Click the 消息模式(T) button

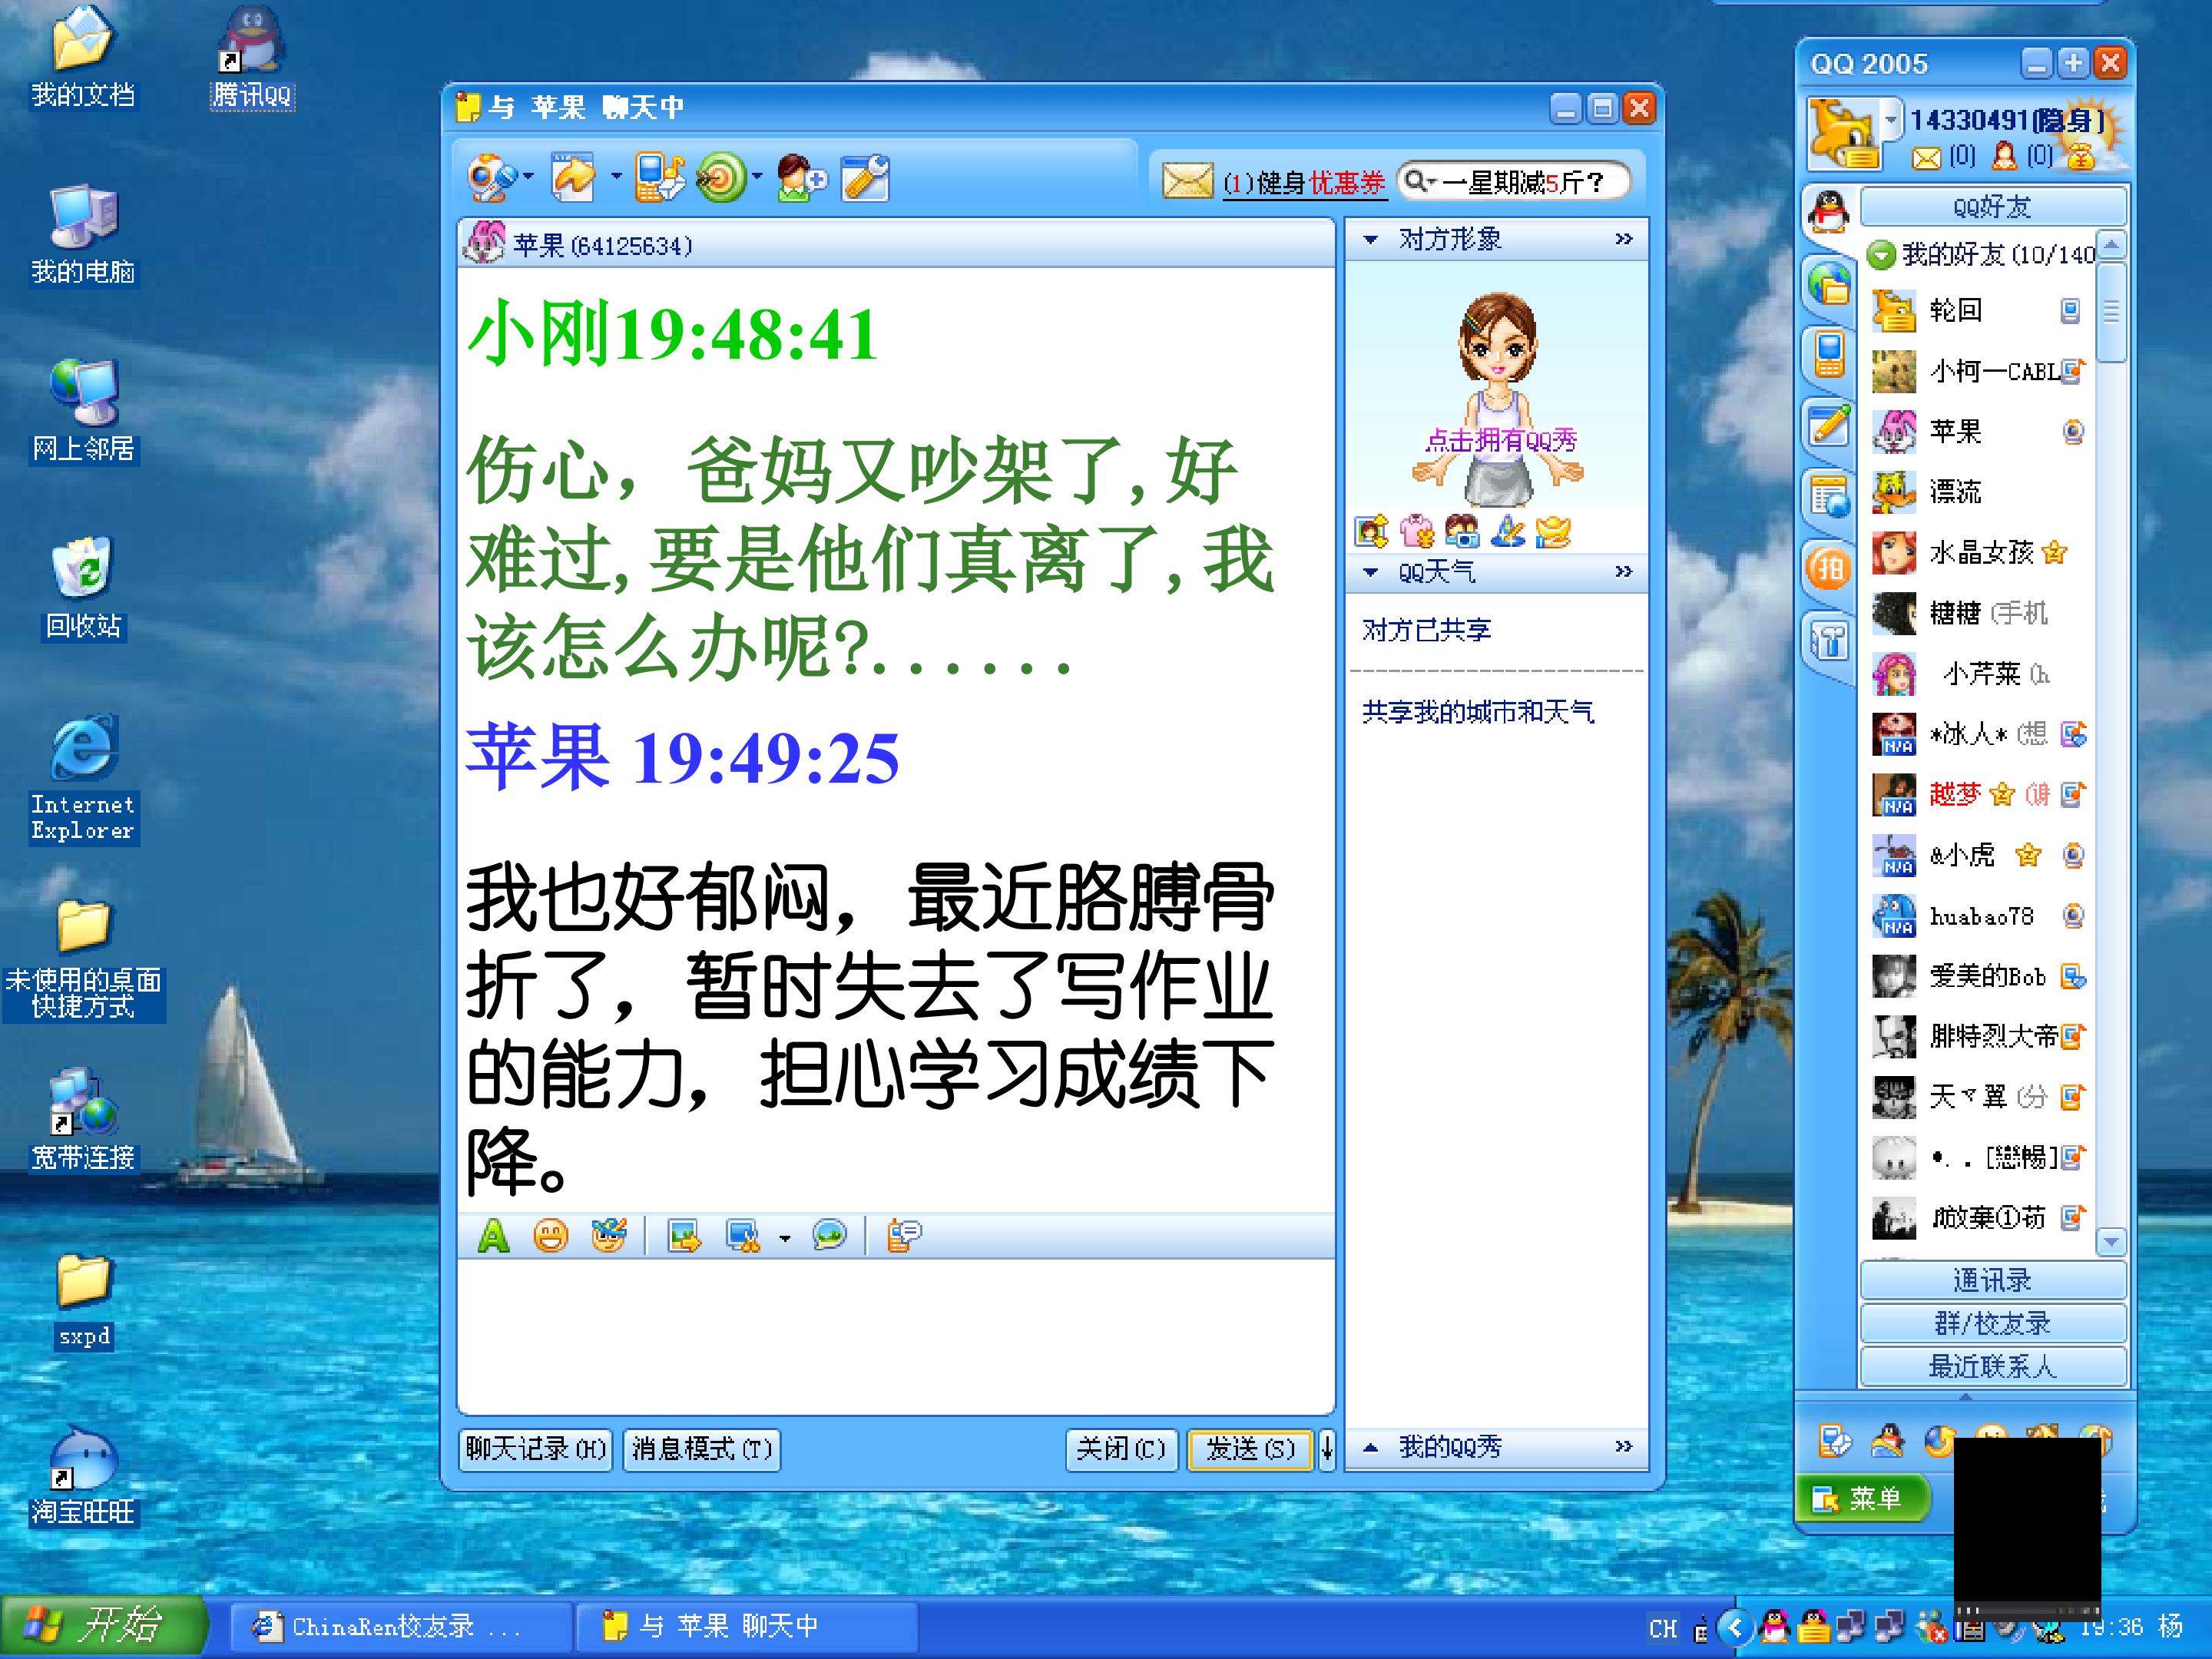[702, 1449]
